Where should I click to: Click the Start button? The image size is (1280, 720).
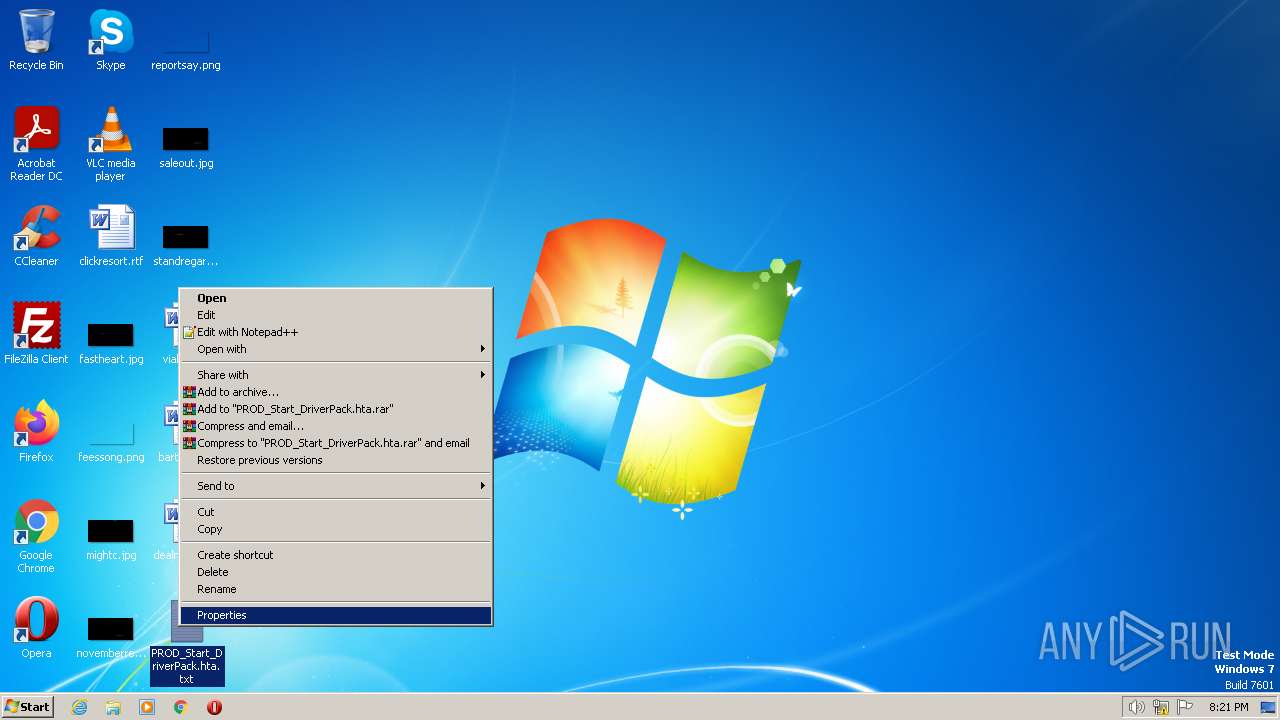(27, 707)
